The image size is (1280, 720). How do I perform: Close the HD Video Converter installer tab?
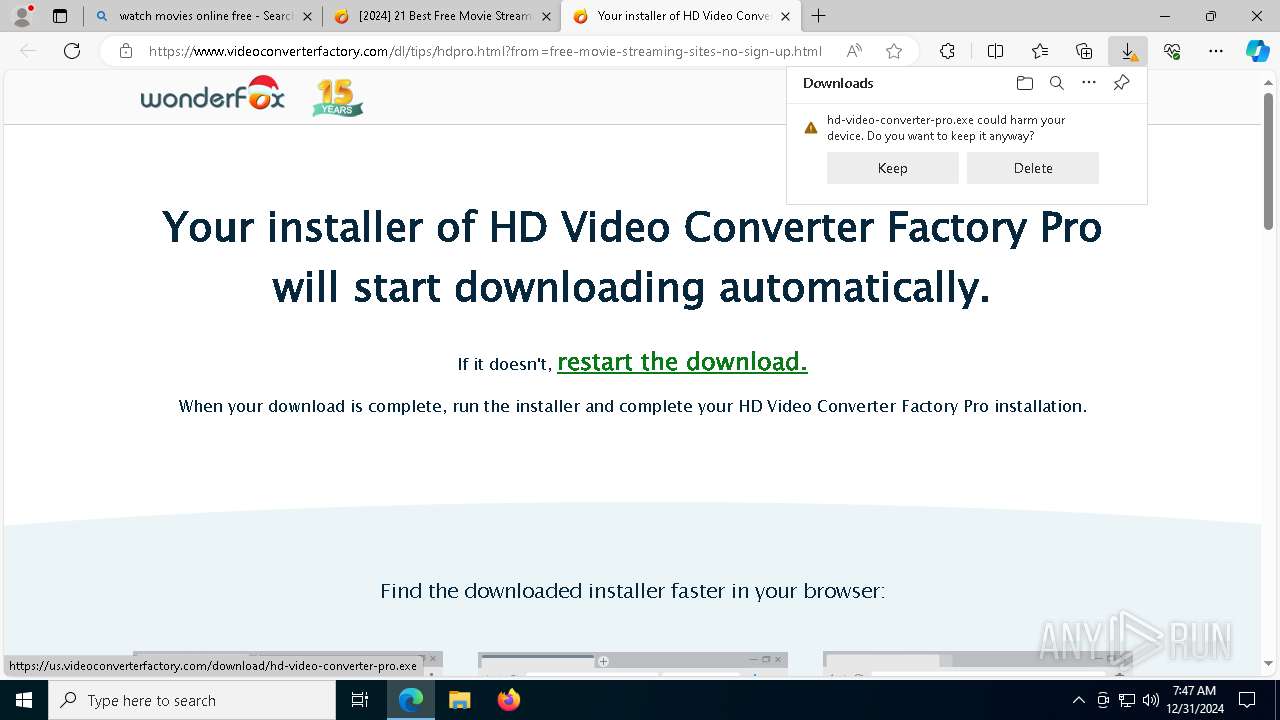785,16
